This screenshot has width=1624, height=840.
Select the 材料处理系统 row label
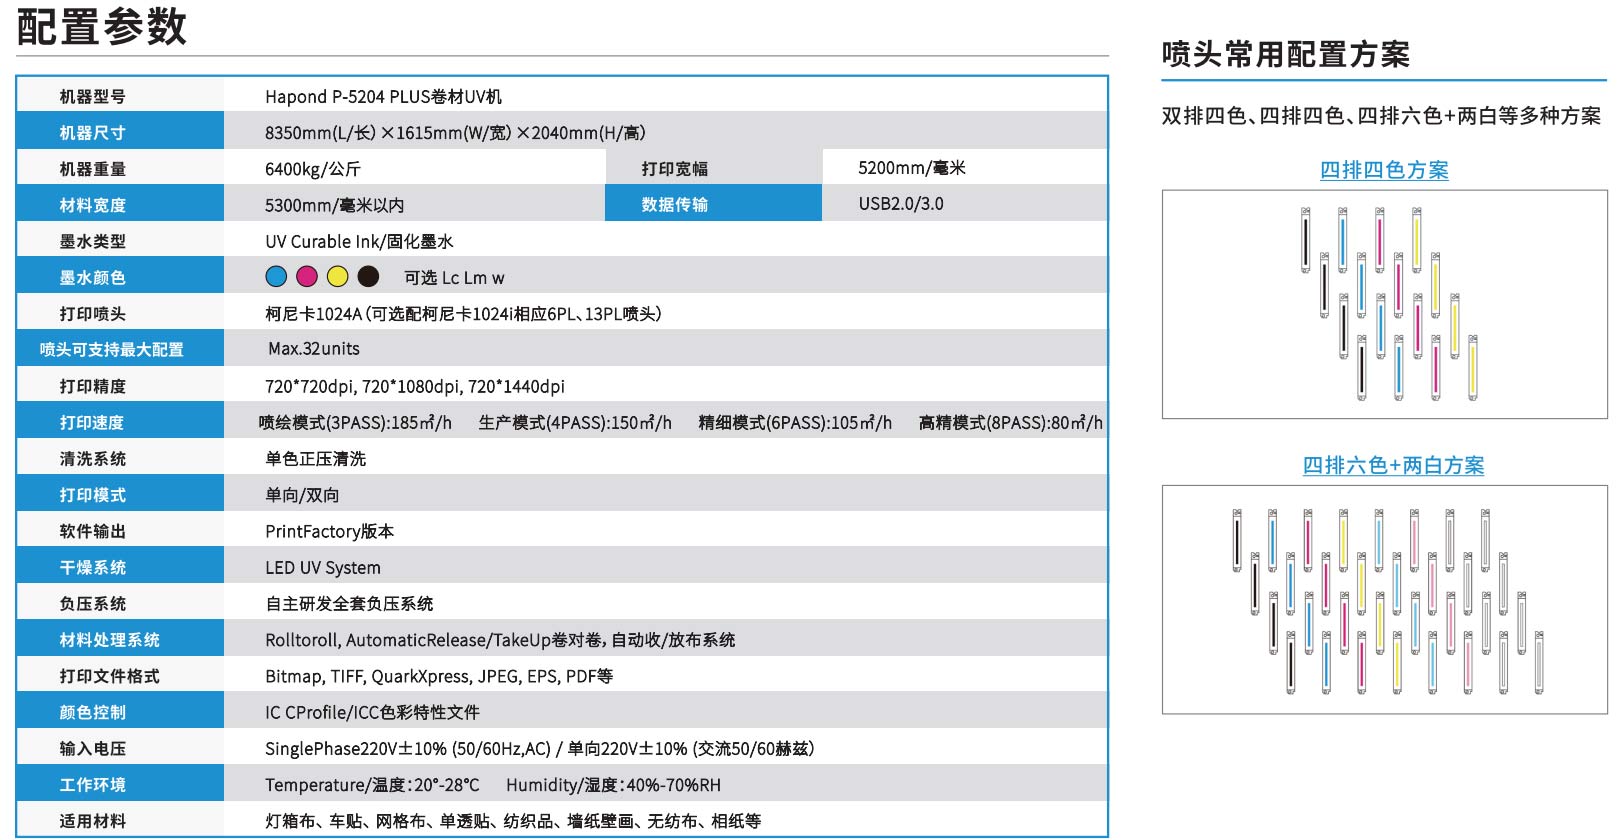click(110, 640)
